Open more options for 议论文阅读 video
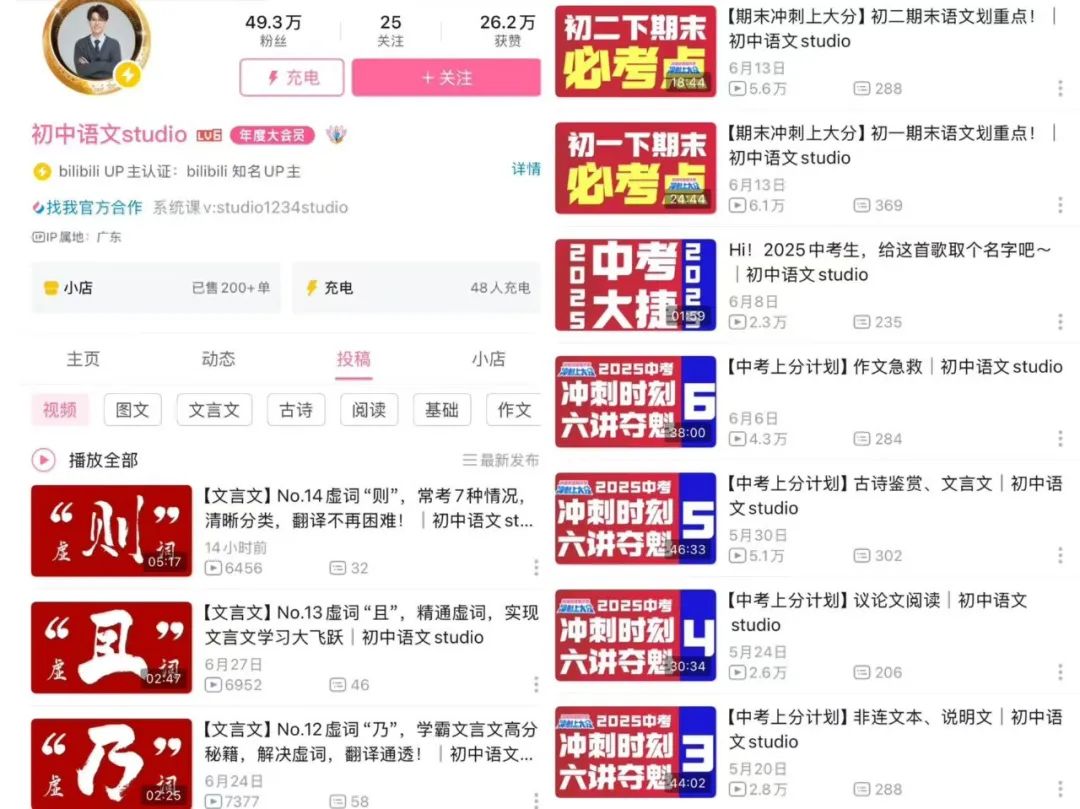1080x809 pixels. tap(1060, 672)
